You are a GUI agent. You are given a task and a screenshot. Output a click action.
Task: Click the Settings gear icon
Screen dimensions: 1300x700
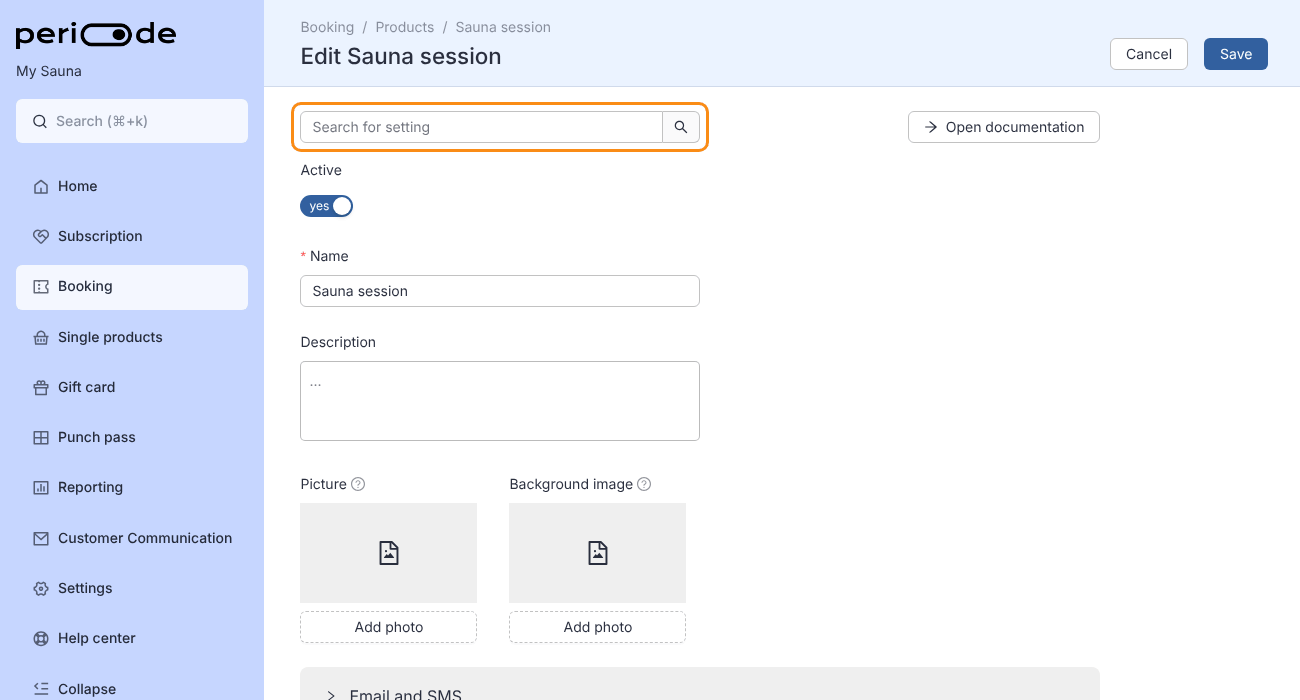(41, 588)
